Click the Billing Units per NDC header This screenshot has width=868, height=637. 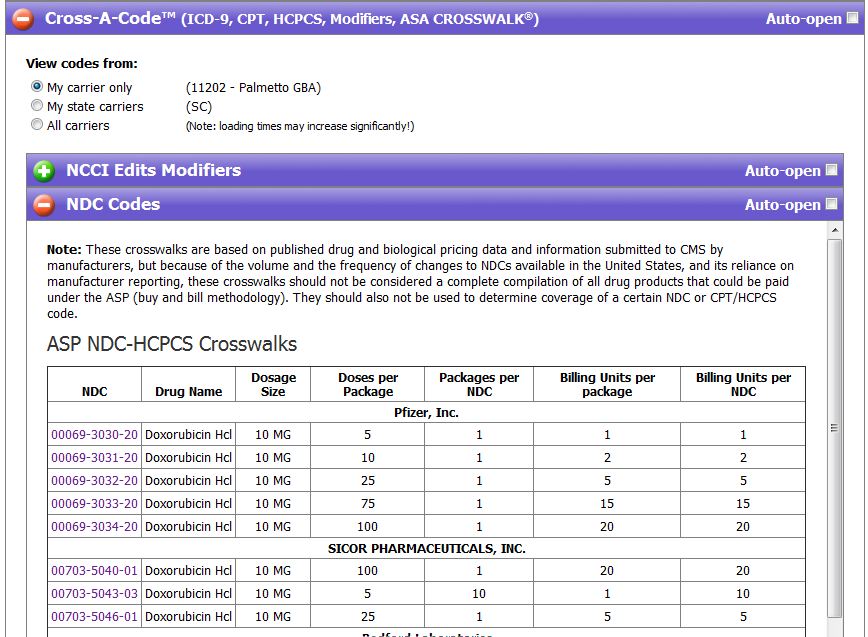[743, 384]
